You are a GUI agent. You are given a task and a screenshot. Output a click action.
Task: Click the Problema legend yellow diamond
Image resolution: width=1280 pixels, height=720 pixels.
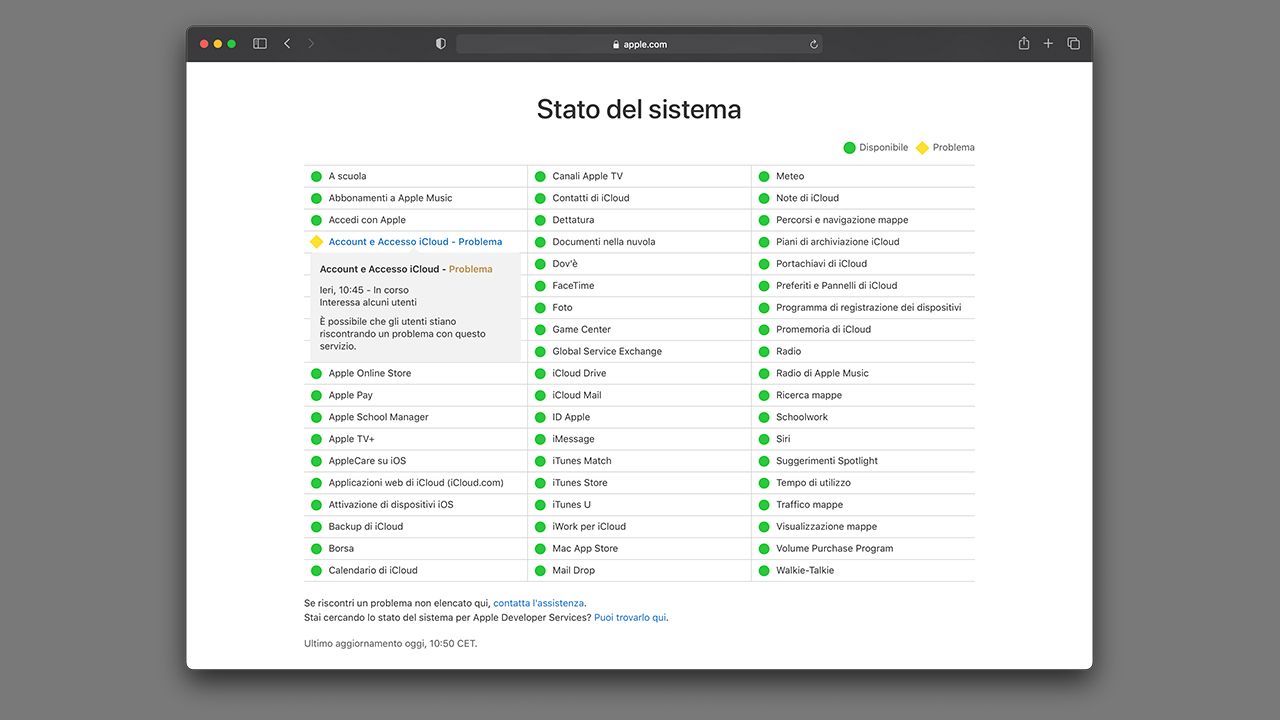tap(922, 148)
